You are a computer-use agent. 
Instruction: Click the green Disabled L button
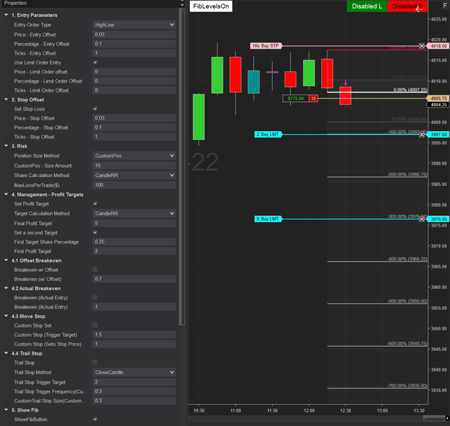pos(367,6)
